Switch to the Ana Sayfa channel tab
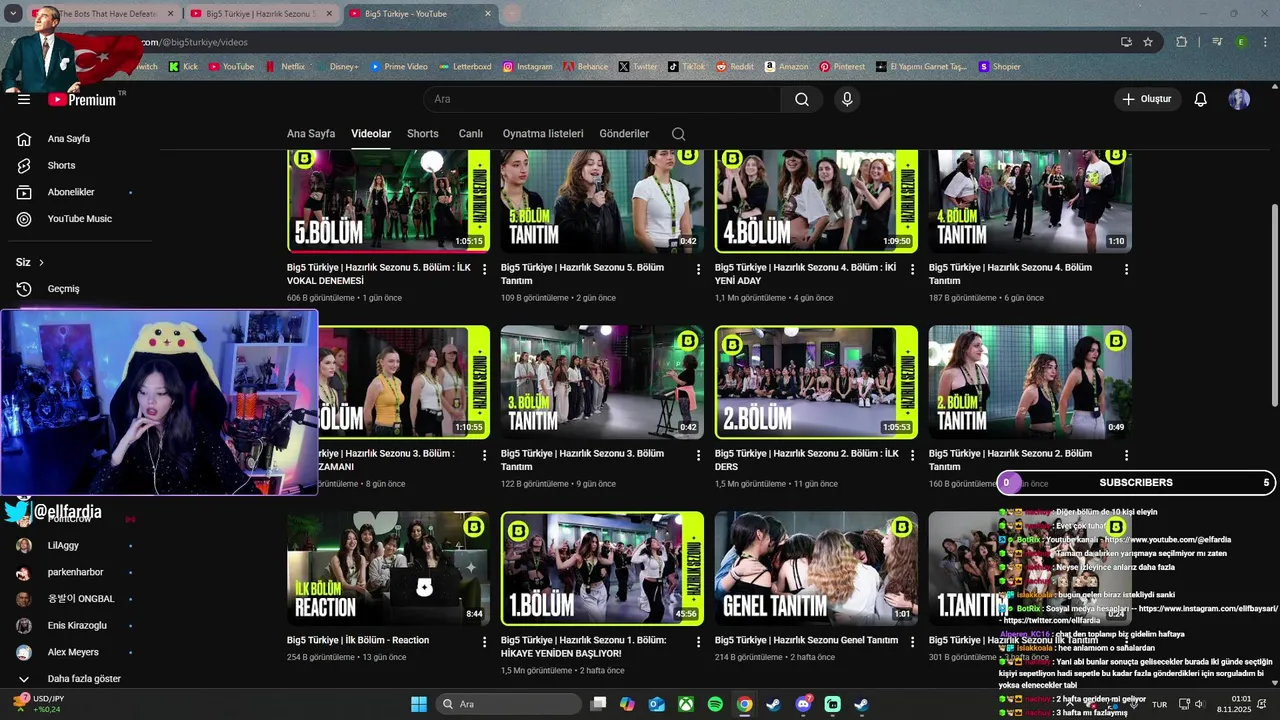 [311, 134]
